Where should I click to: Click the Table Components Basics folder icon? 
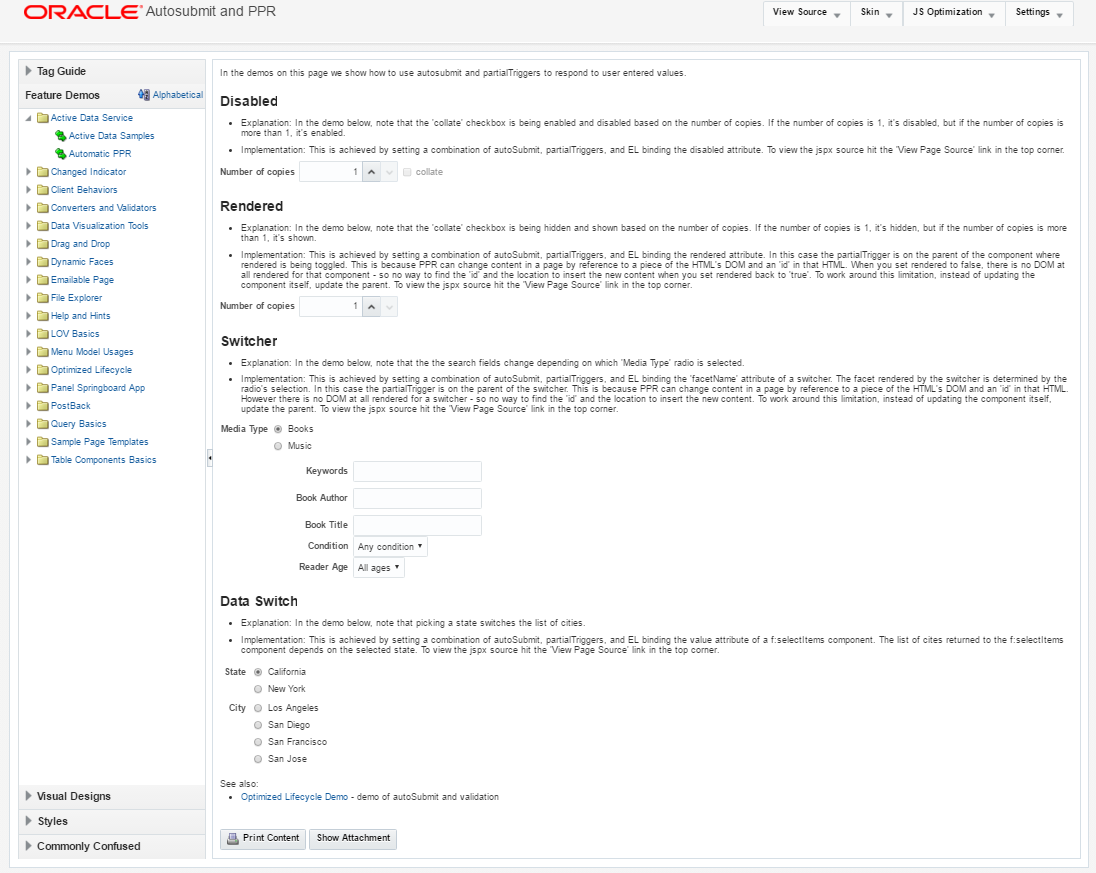click(43, 460)
